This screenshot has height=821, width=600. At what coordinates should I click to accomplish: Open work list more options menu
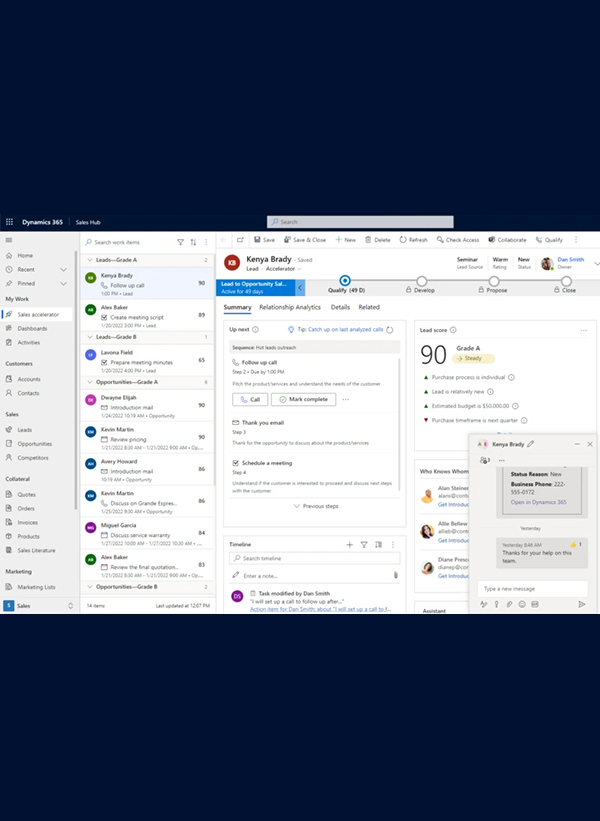206,242
